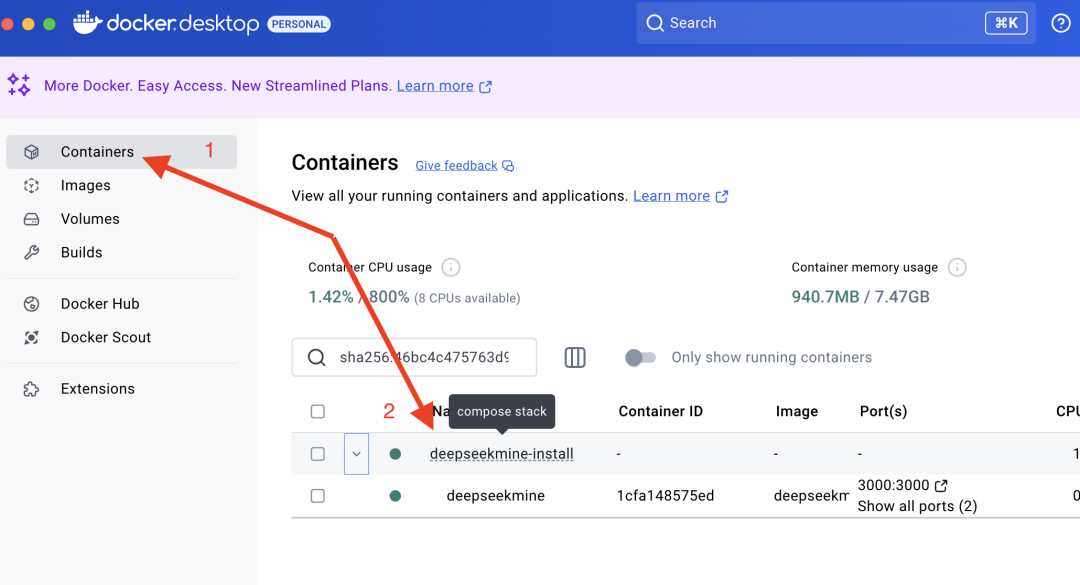This screenshot has width=1080, height=585.
Task: Collapse the deepseekmine-install stack chevron
Action: tap(356, 454)
